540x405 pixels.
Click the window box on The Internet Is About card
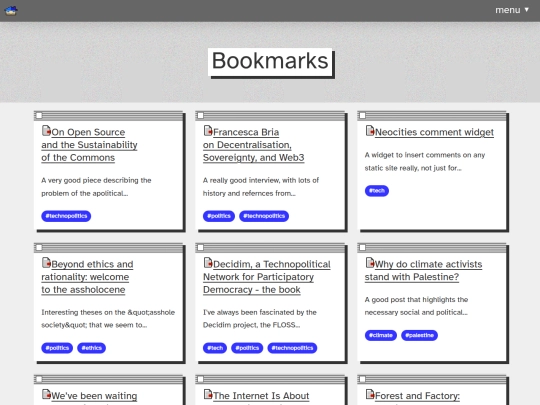[200, 379]
